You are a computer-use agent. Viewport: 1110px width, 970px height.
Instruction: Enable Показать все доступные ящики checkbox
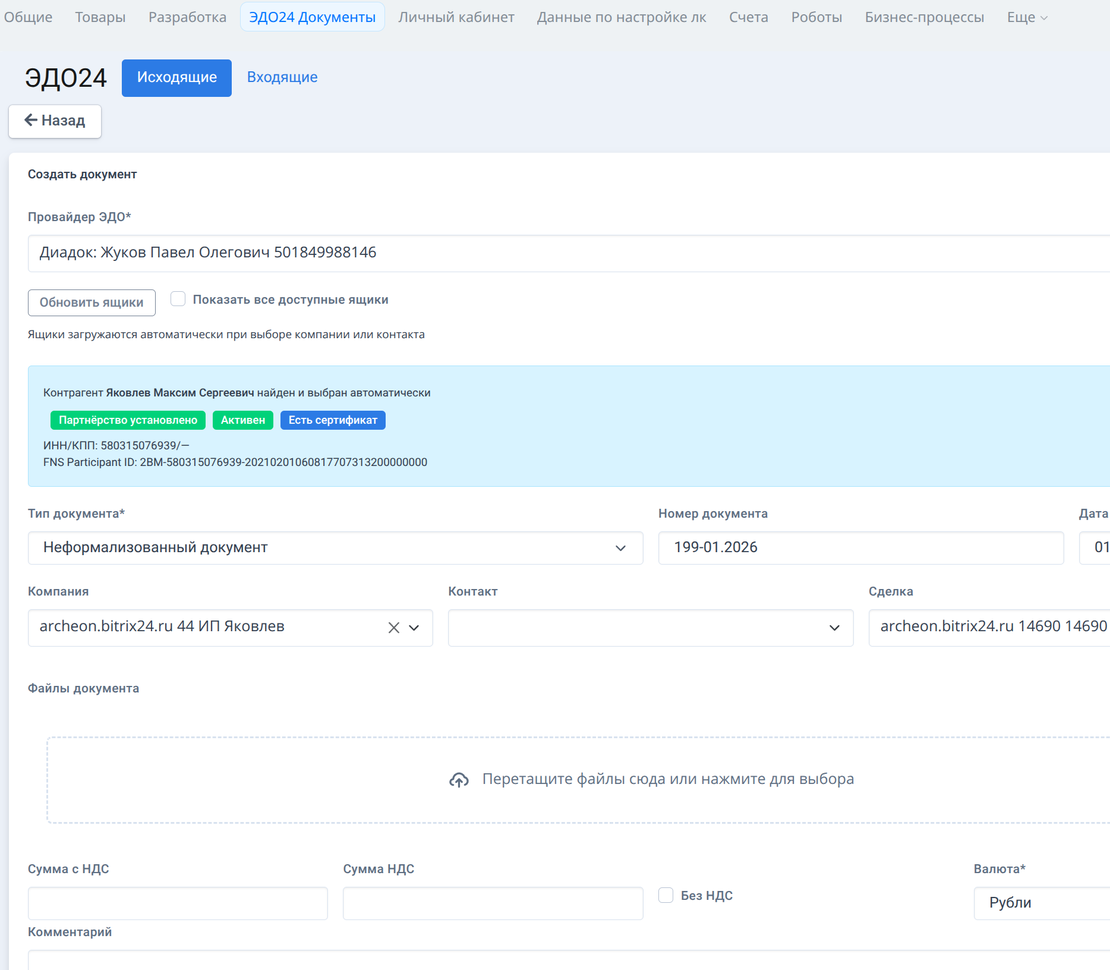point(178,299)
